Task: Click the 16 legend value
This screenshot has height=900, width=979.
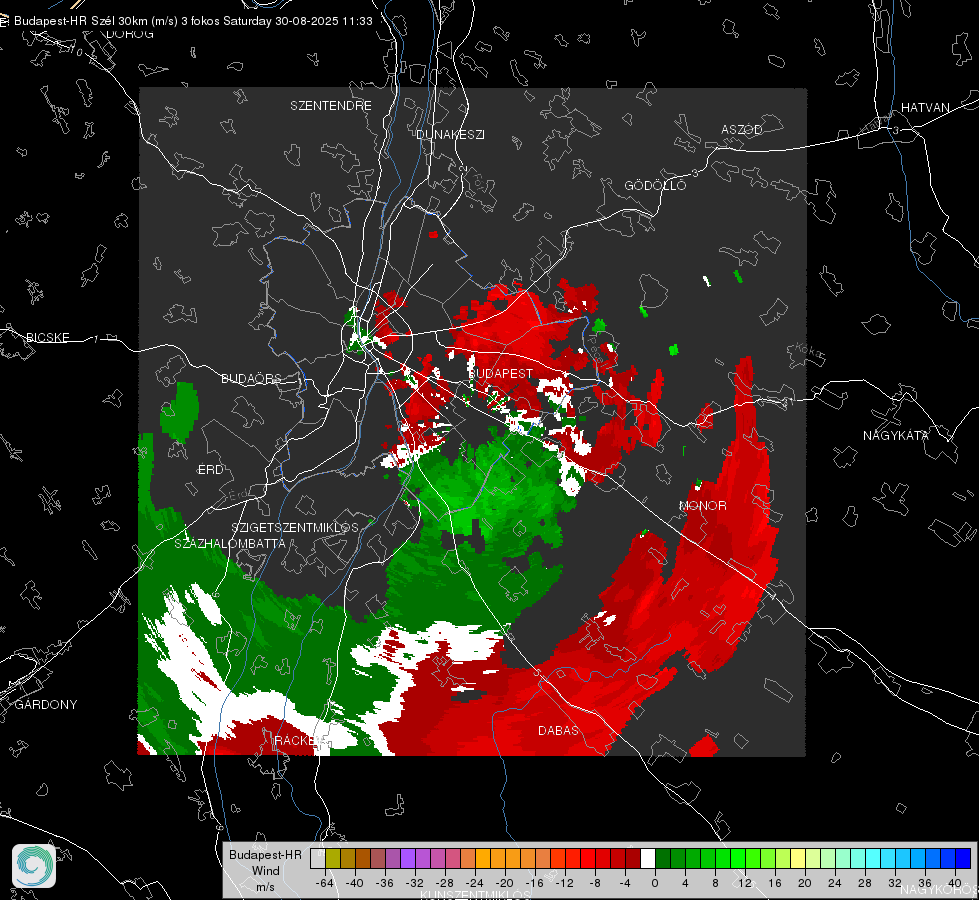Action: (775, 883)
